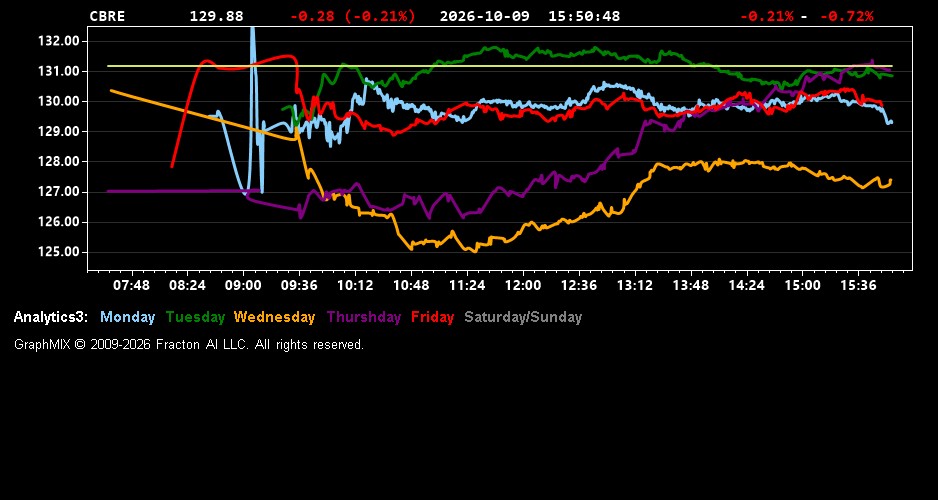Viewport: 938px width, 500px height.
Task: Click the 126.00 price axis label
Action: pyautogui.click(x=58, y=222)
